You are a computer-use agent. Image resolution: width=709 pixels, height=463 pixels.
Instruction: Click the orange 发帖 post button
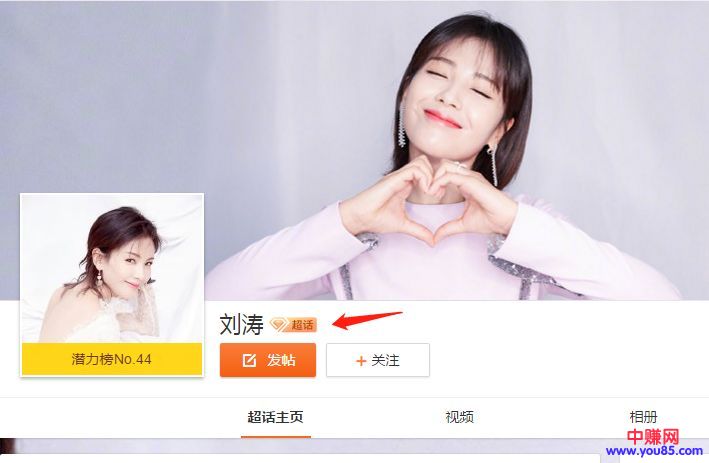pos(268,360)
